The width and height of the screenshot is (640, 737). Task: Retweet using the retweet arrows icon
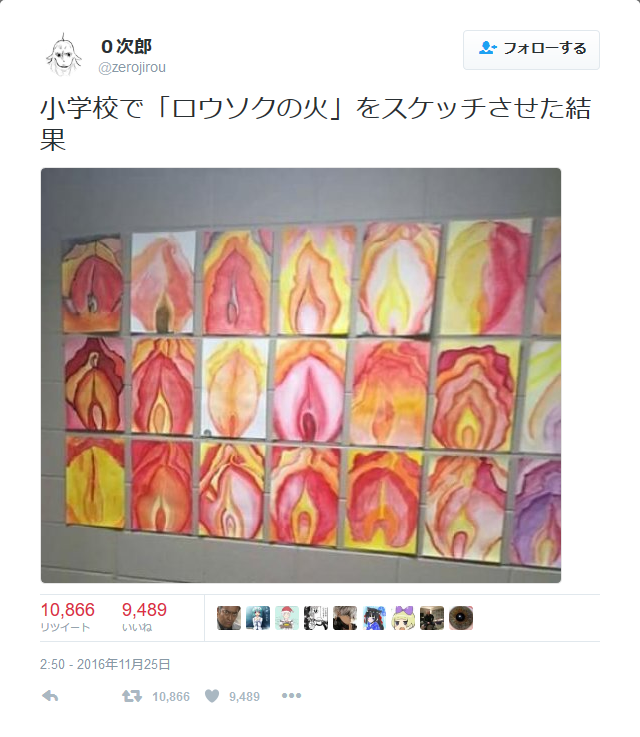132,696
